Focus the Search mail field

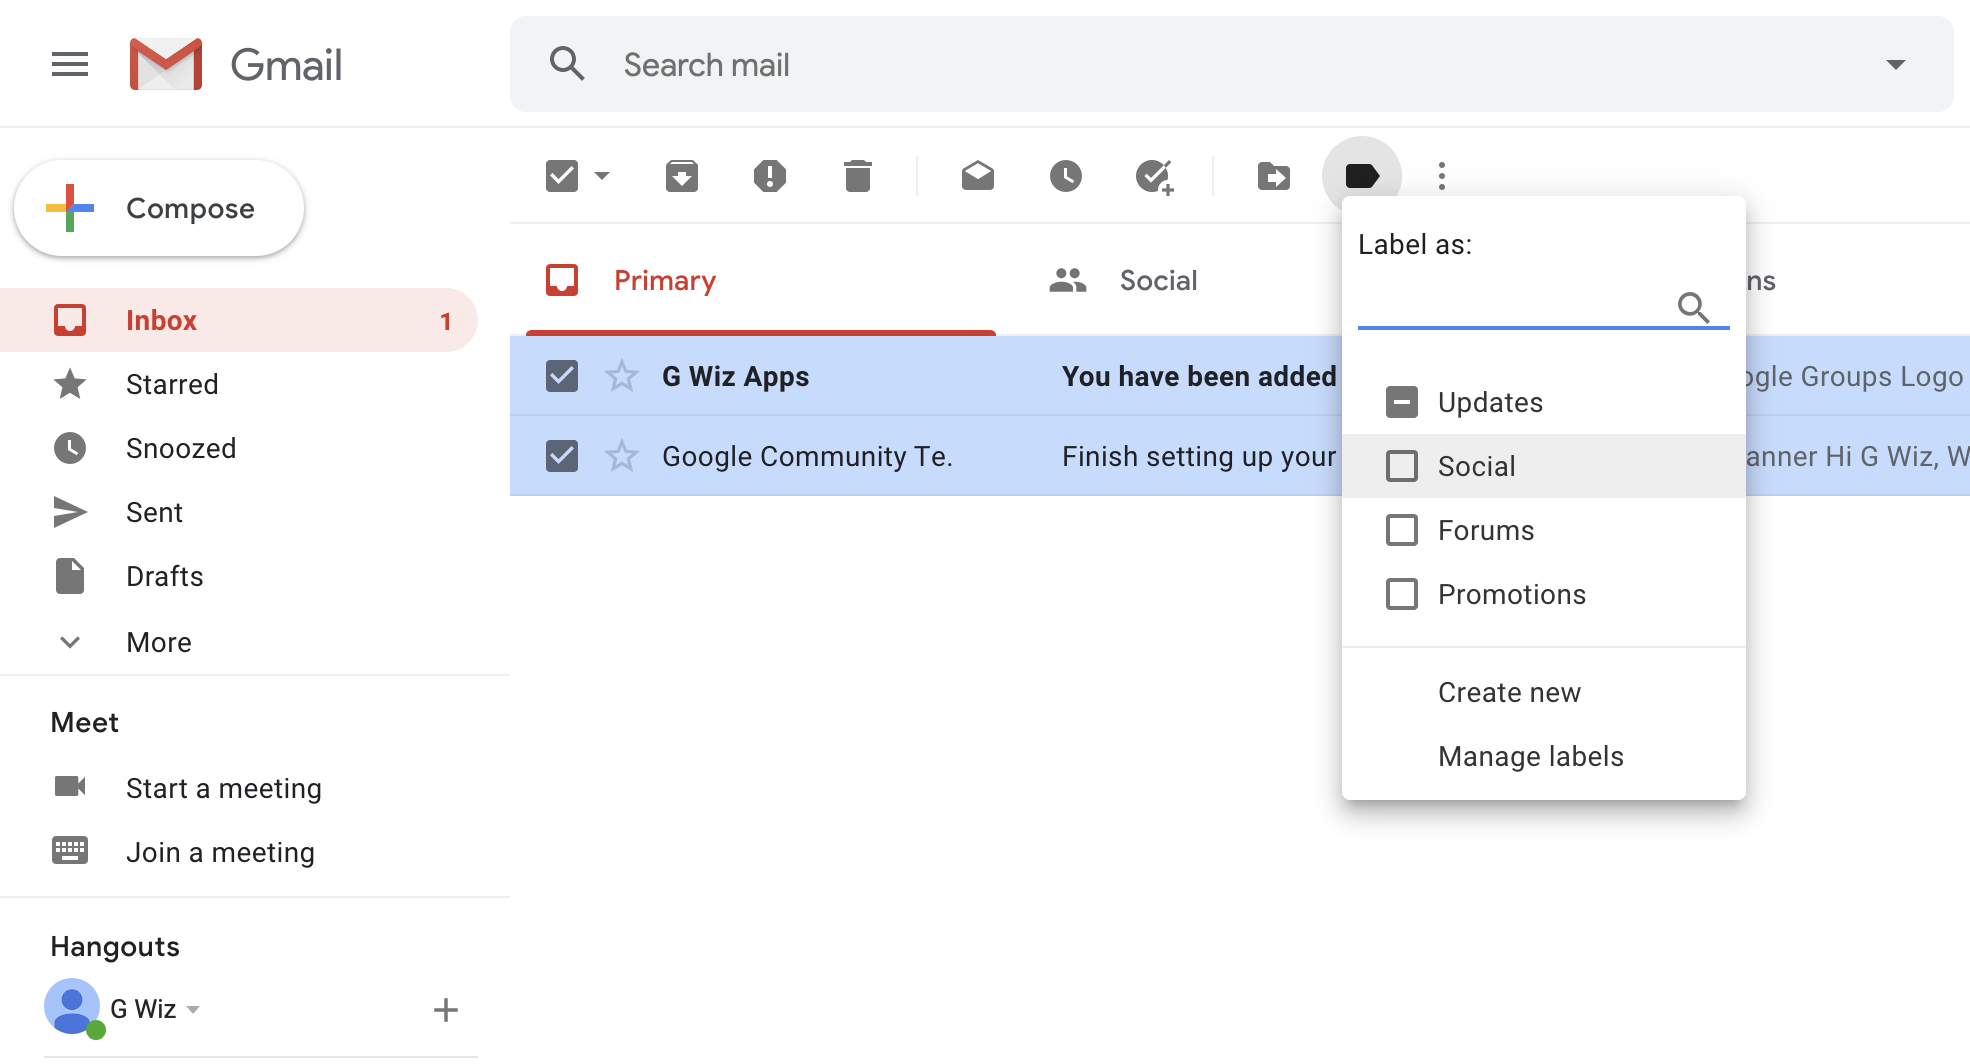tap(1231, 64)
